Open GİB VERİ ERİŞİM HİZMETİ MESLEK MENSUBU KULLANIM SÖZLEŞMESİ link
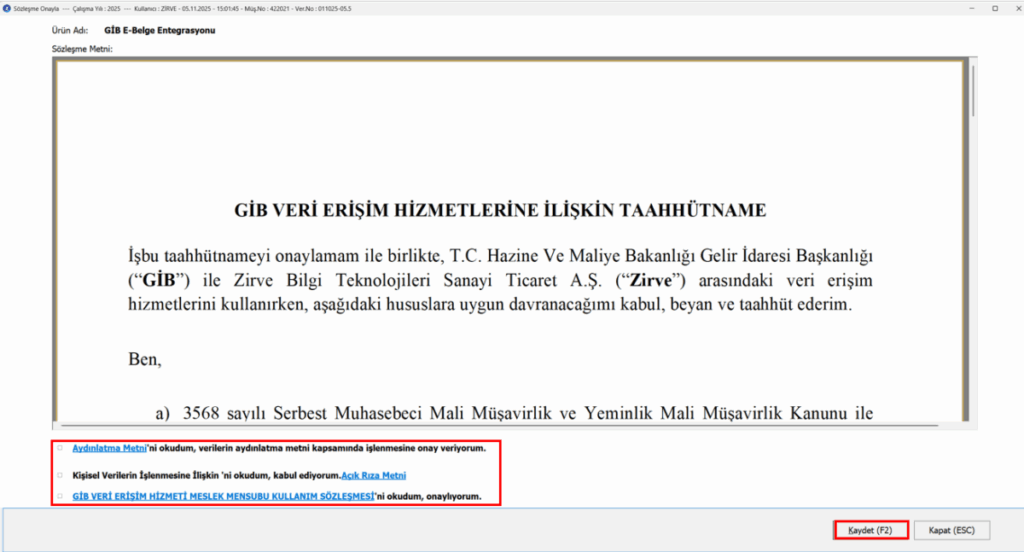Viewport: 1024px width, 552px height. (x=223, y=496)
